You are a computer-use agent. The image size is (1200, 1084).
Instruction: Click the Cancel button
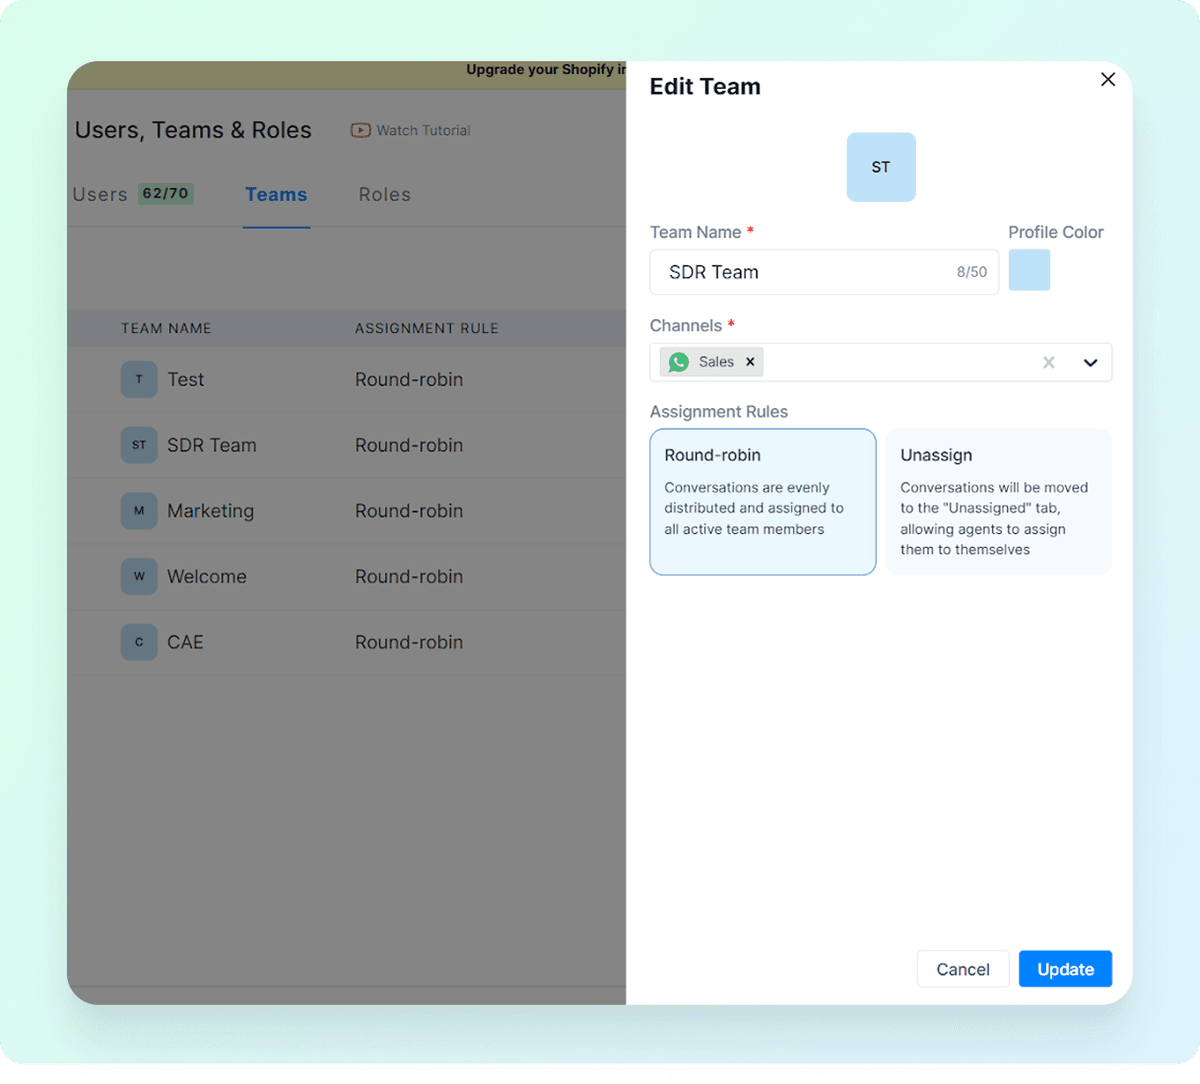click(x=962, y=968)
